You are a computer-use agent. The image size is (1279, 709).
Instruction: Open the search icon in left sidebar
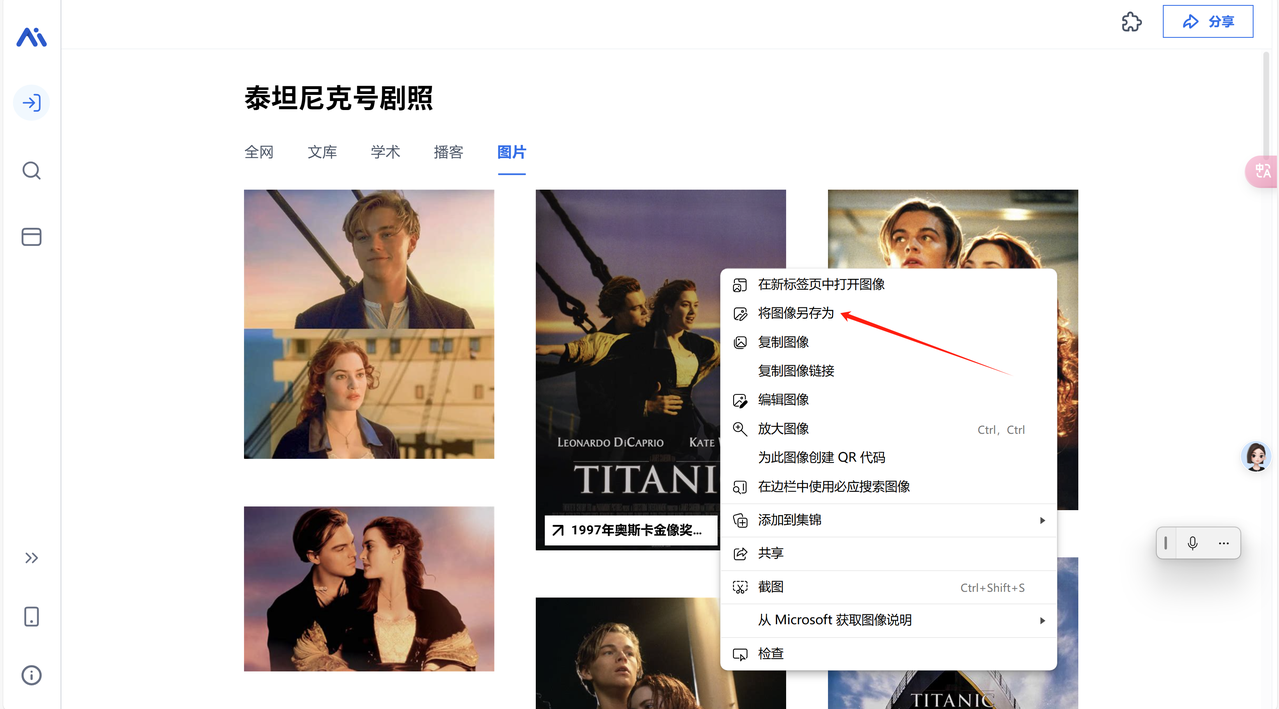pos(32,171)
